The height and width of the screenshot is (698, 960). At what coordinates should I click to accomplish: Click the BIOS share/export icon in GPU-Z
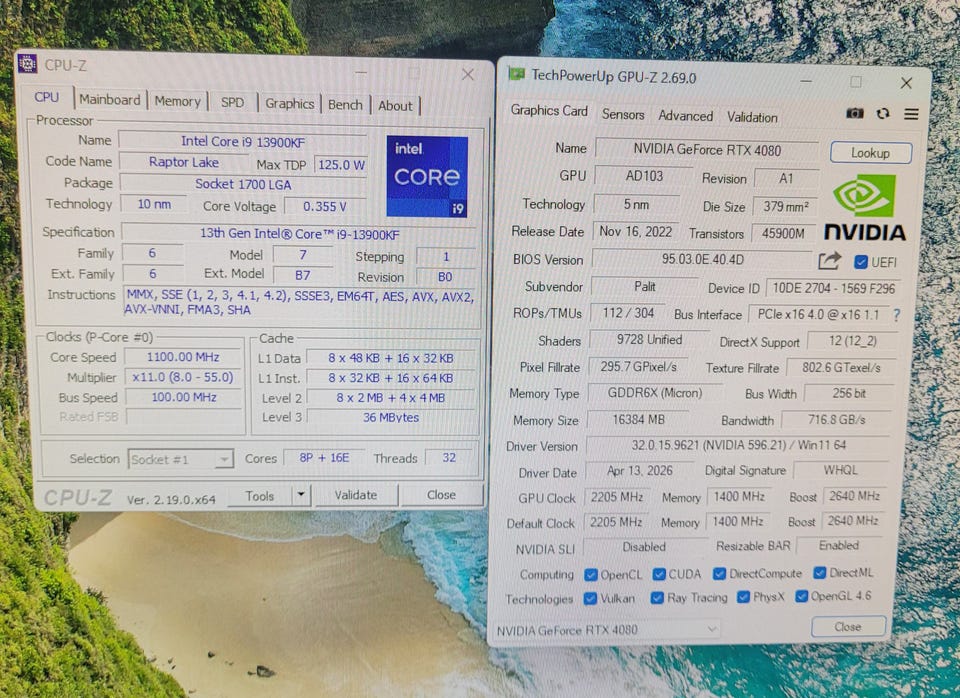[830, 261]
